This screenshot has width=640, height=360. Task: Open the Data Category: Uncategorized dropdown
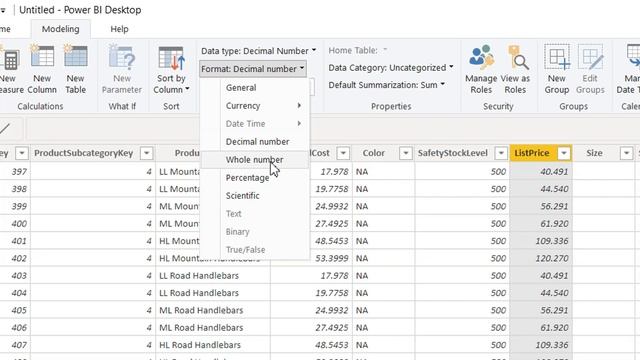click(391, 68)
